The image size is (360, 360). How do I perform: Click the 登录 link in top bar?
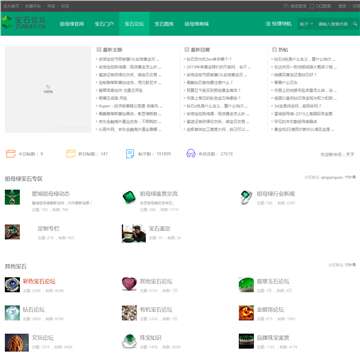click(x=342, y=6)
